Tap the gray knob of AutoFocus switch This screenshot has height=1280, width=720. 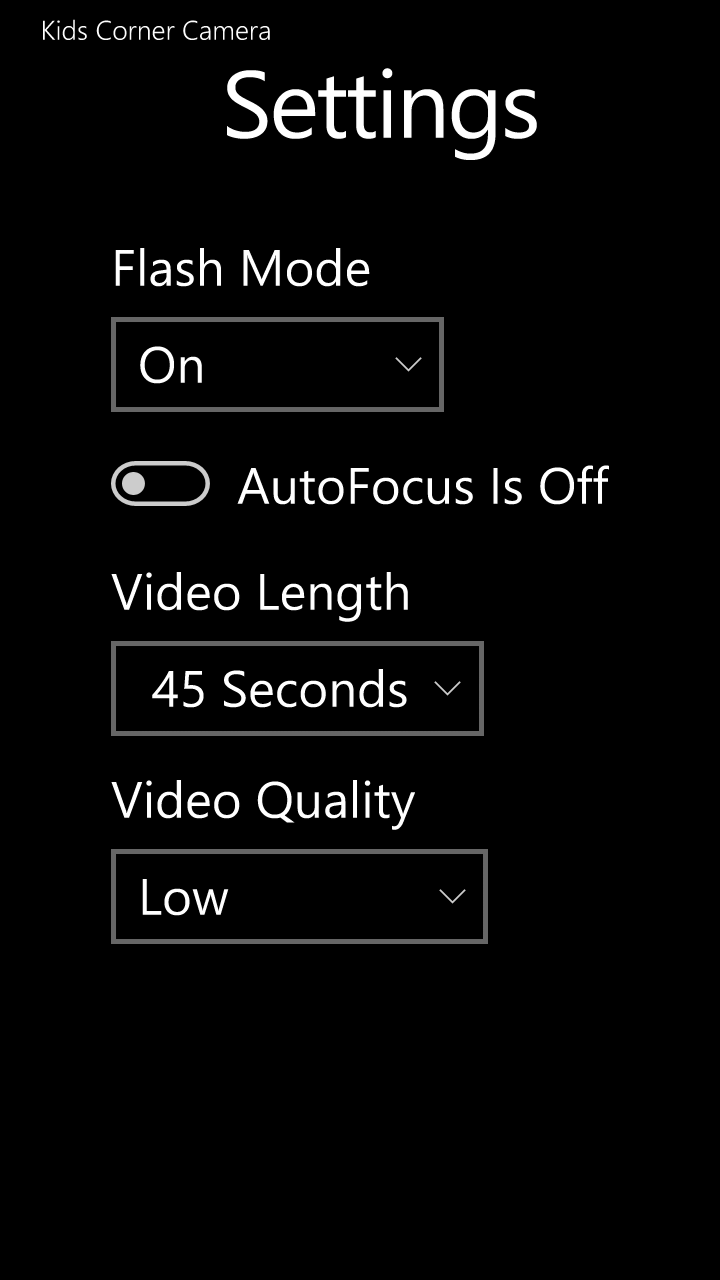click(133, 484)
